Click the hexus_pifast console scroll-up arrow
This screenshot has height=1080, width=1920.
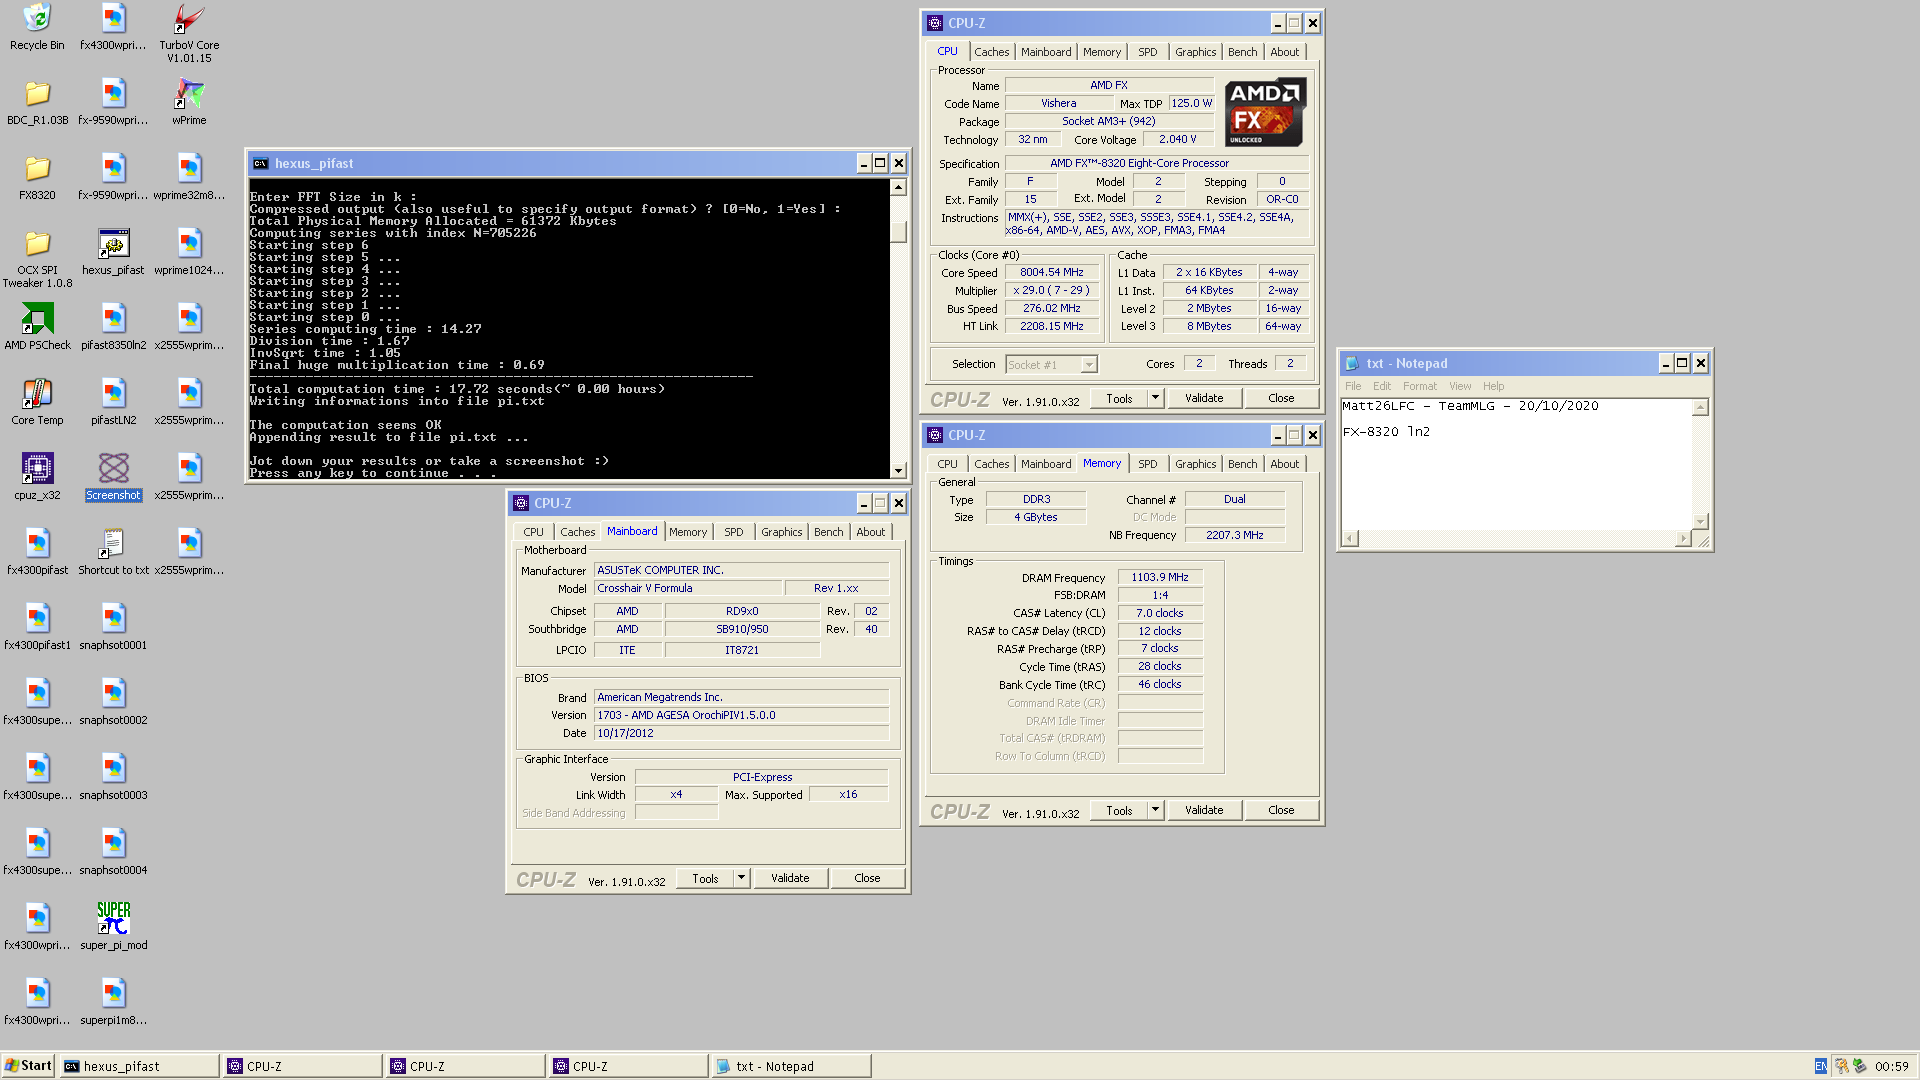pos(898,188)
